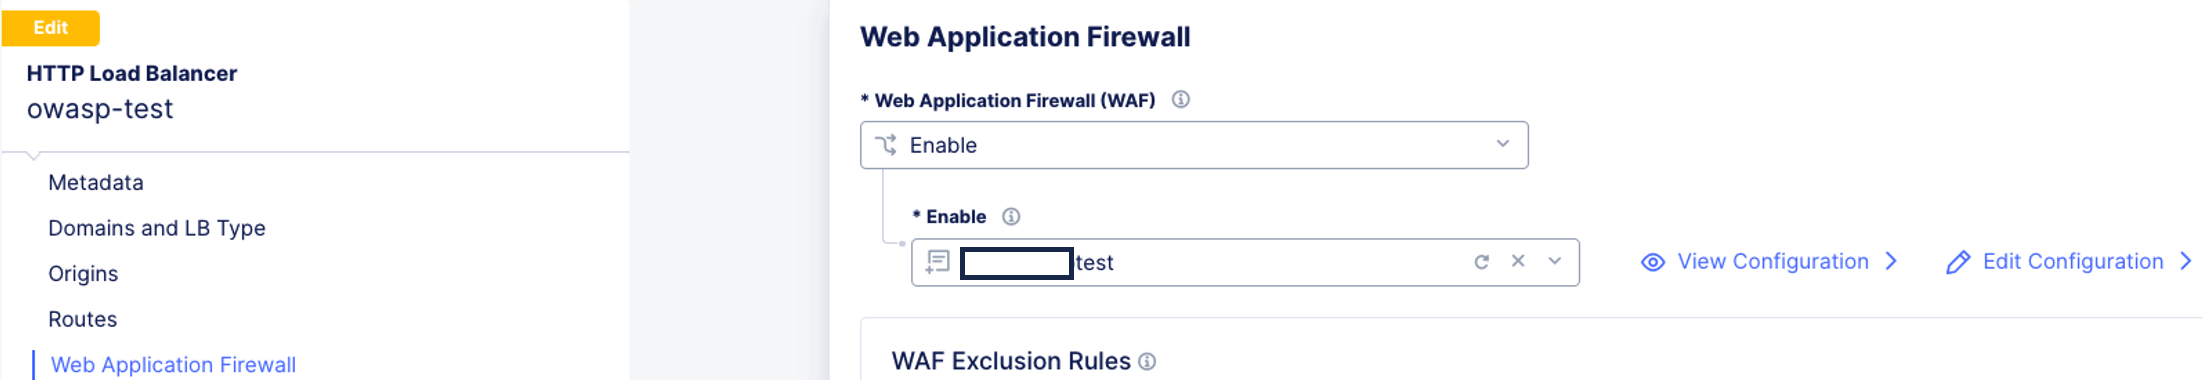Expand the WAF object selector chevron
The image size is (2203, 380).
coord(1555,261)
